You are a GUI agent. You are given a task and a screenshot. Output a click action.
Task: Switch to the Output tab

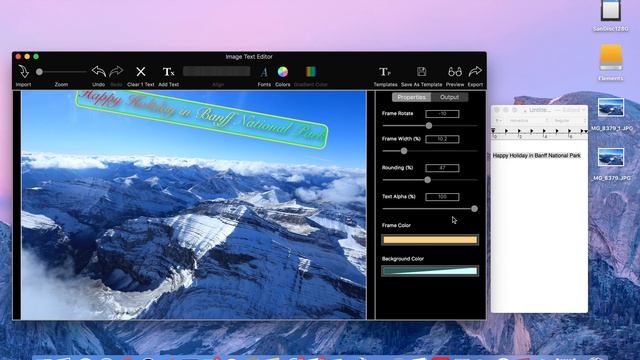tap(449, 97)
